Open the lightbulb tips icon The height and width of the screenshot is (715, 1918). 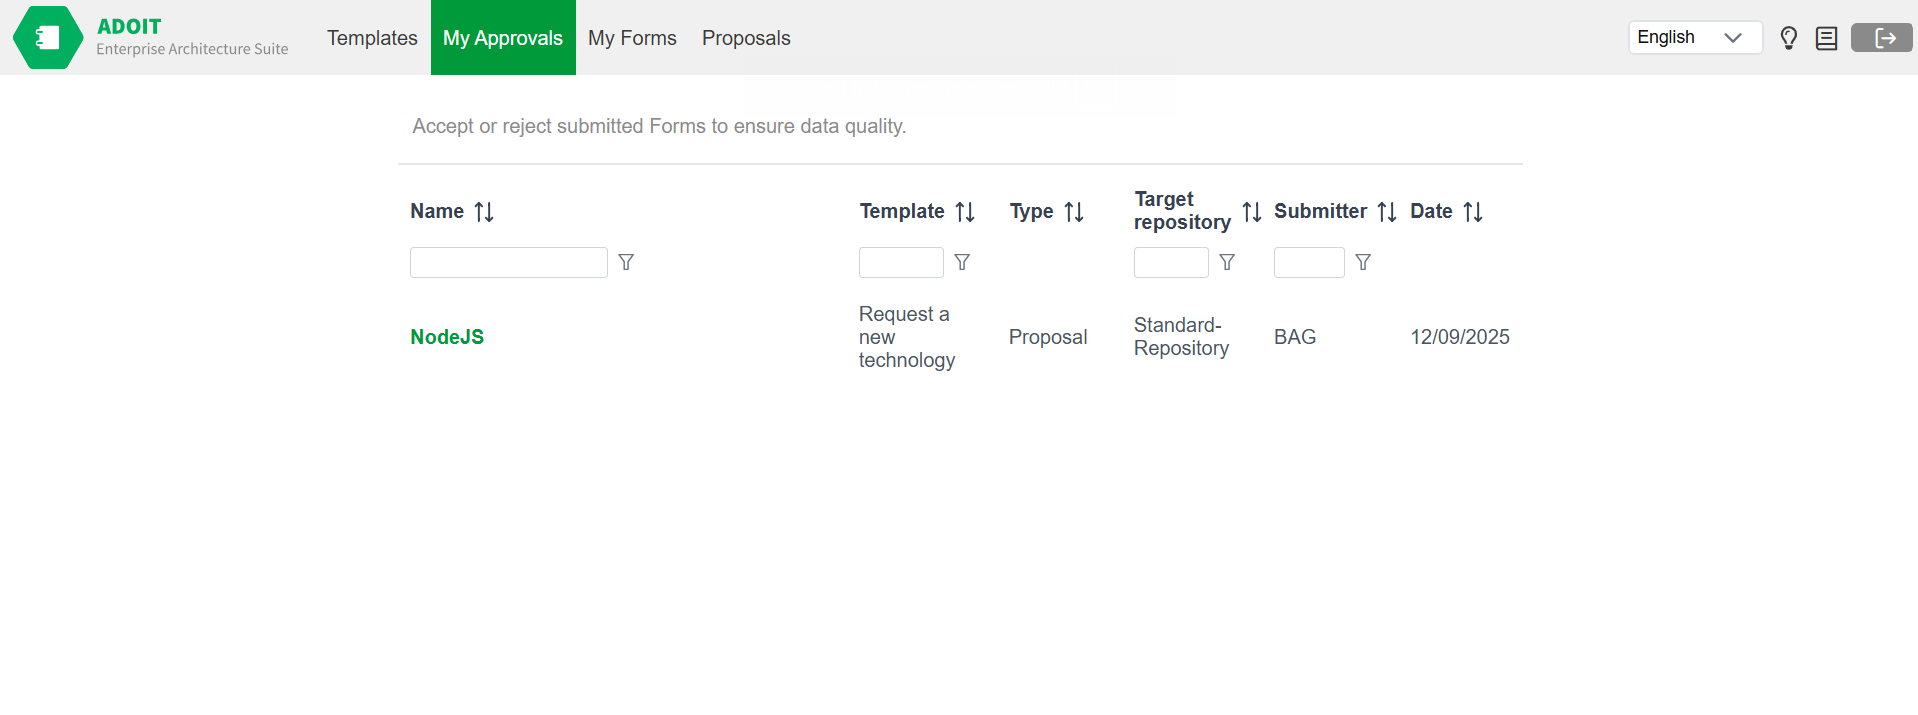(x=1789, y=37)
